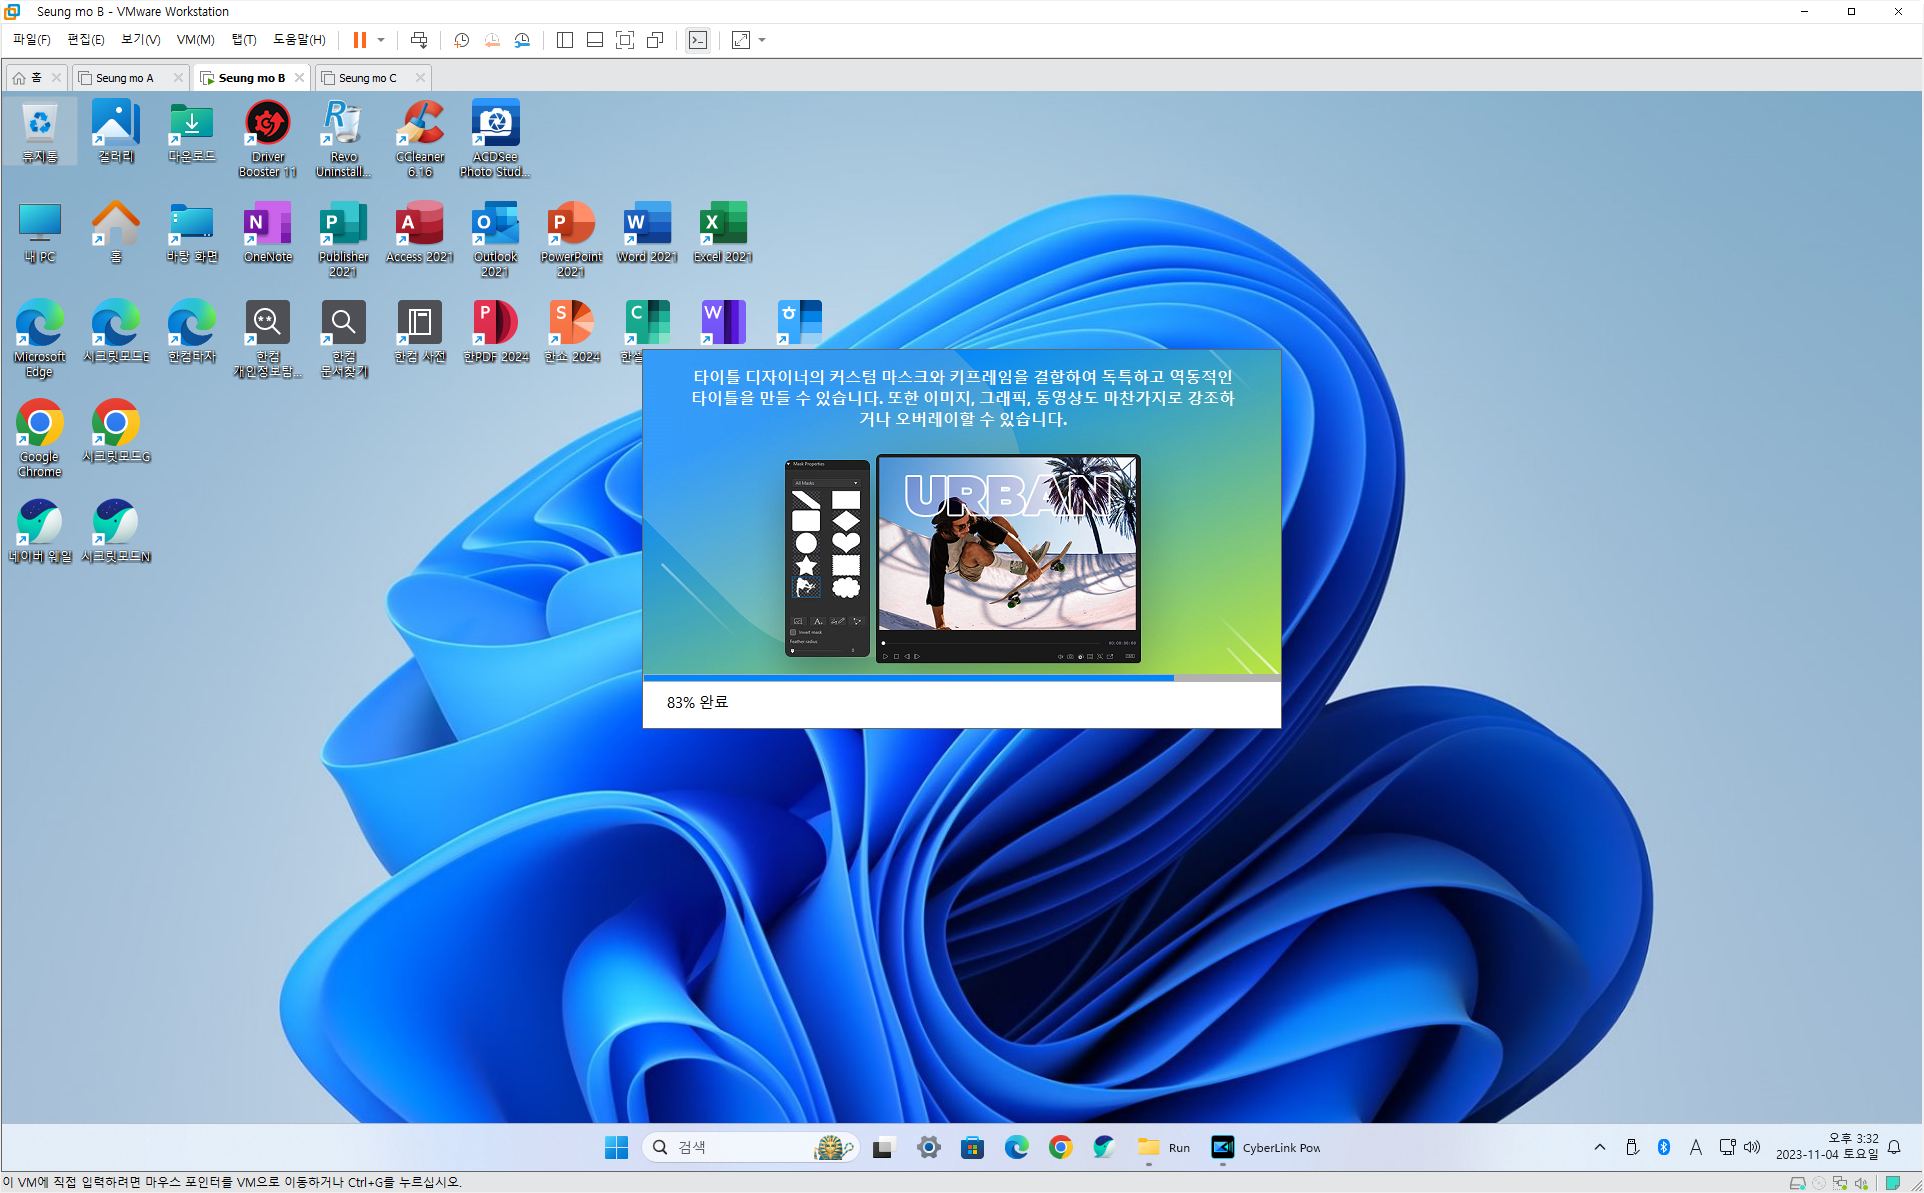Click the orange Suspend/Pause VM icon

359,40
